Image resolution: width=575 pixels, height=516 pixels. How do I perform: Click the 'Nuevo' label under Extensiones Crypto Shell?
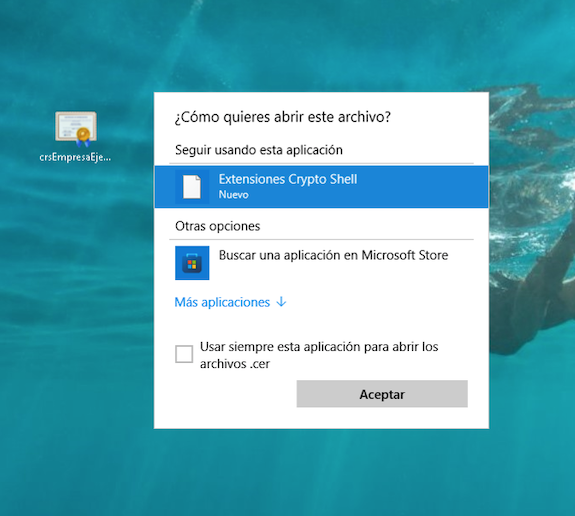click(x=234, y=195)
